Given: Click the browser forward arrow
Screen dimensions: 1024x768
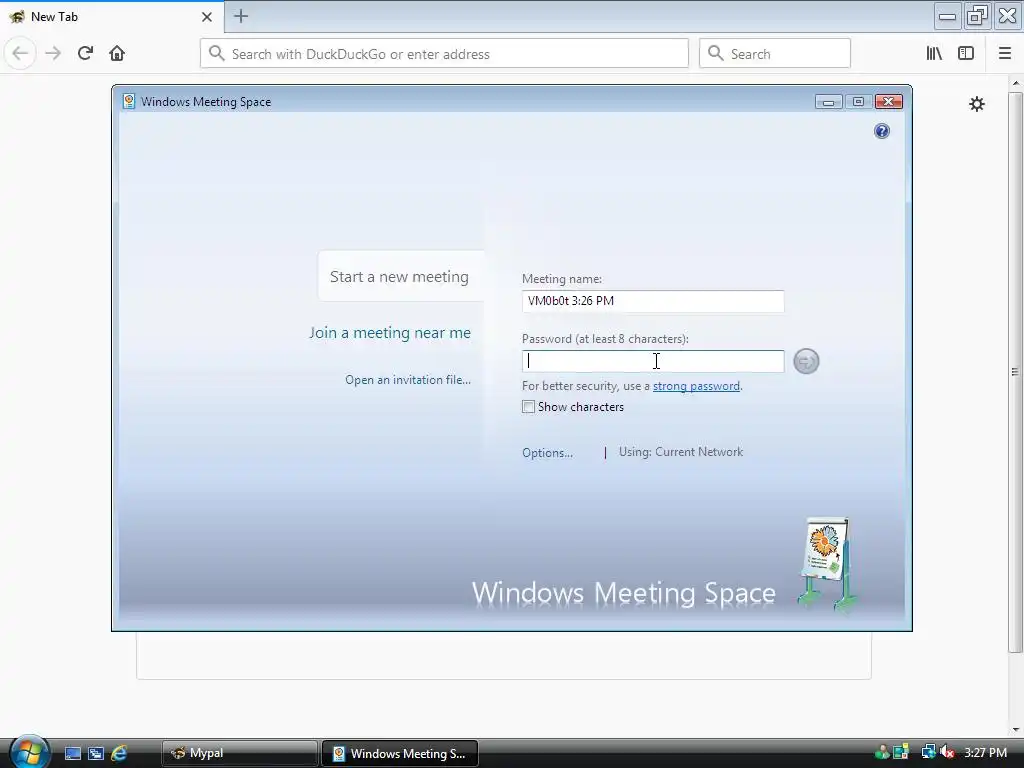Looking at the screenshot, I should pos(53,54).
